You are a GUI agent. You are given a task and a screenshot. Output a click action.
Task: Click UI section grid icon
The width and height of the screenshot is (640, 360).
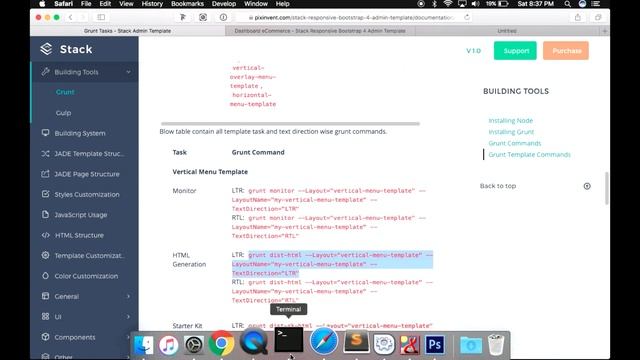coord(45,317)
